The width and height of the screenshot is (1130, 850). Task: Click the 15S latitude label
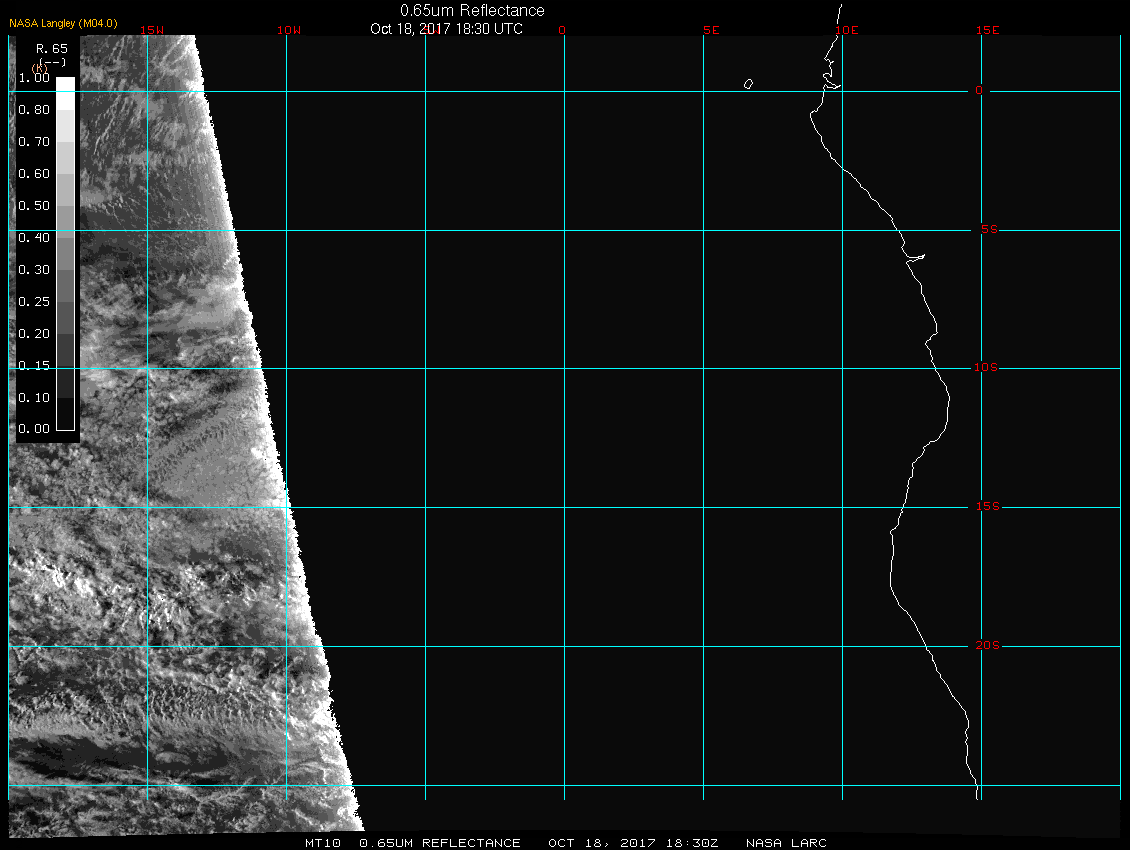click(x=986, y=507)
